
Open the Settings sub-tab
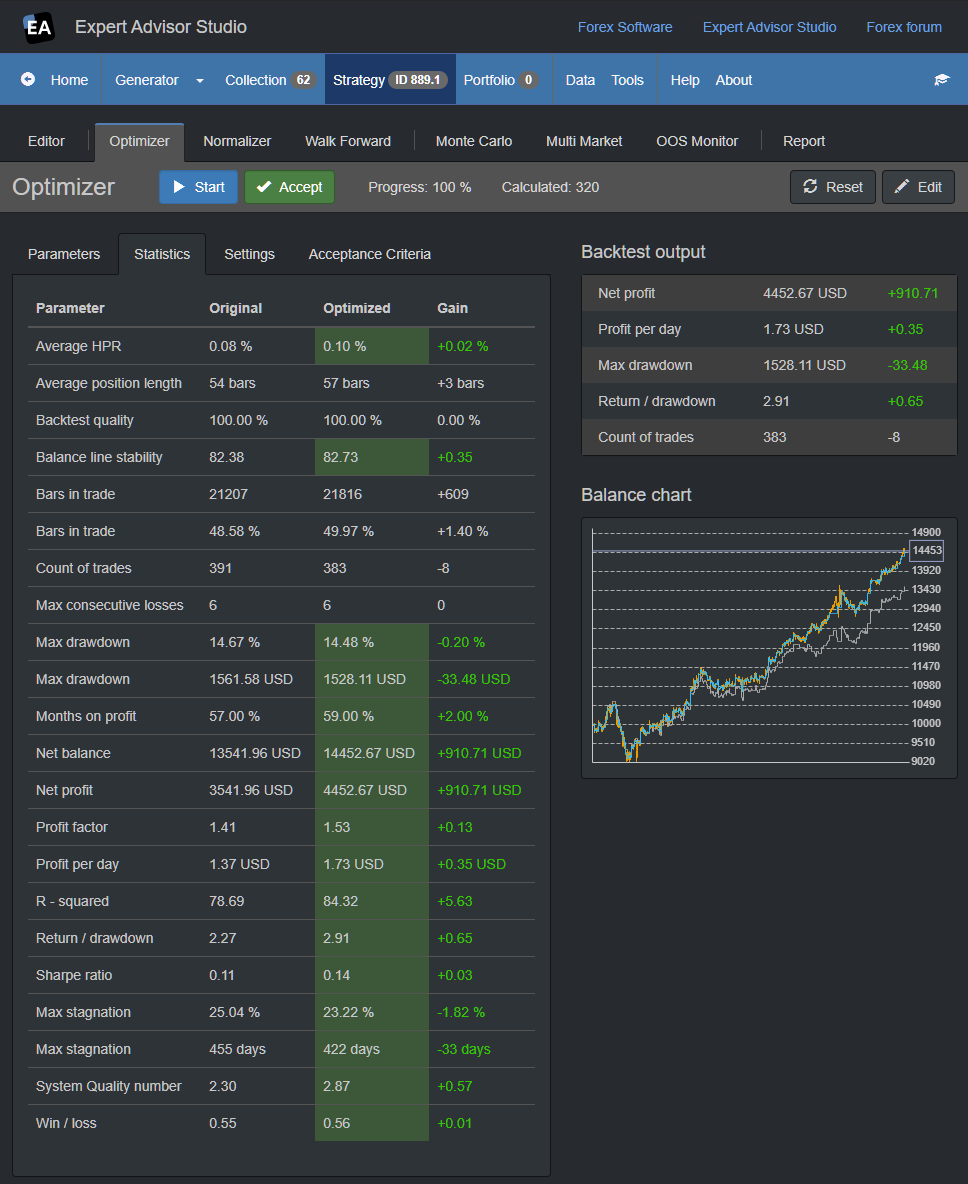(x=249, y=254)
